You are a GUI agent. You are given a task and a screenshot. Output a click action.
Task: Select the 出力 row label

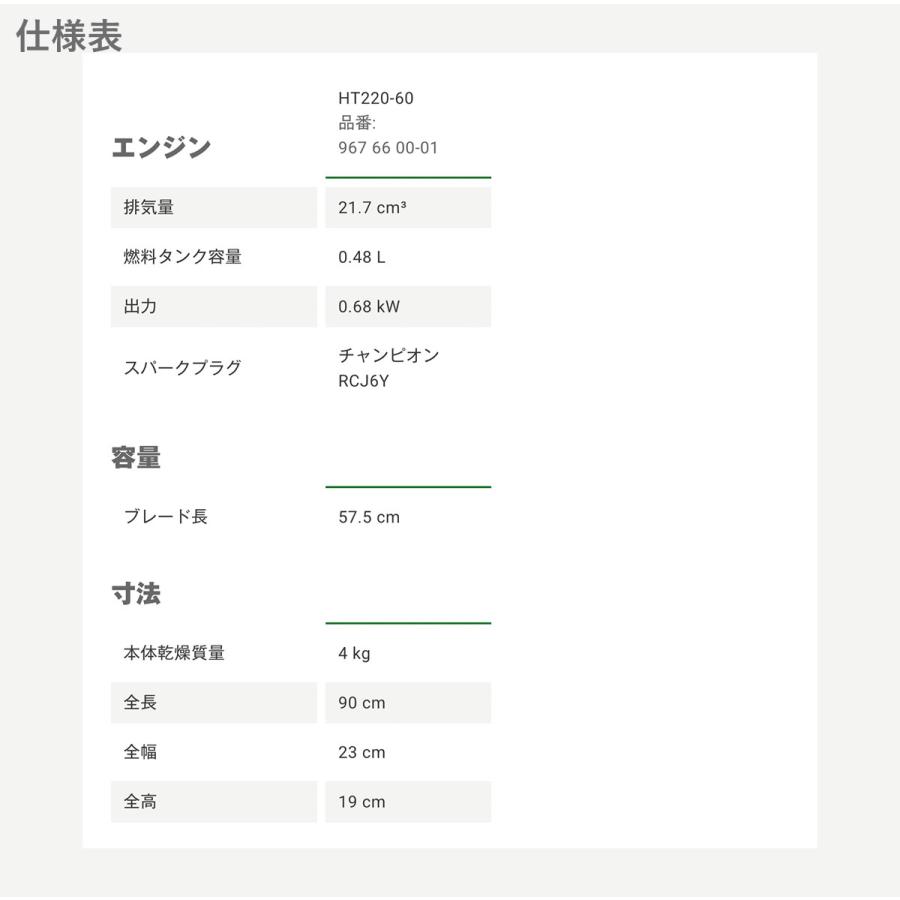(x=134, y=307)
